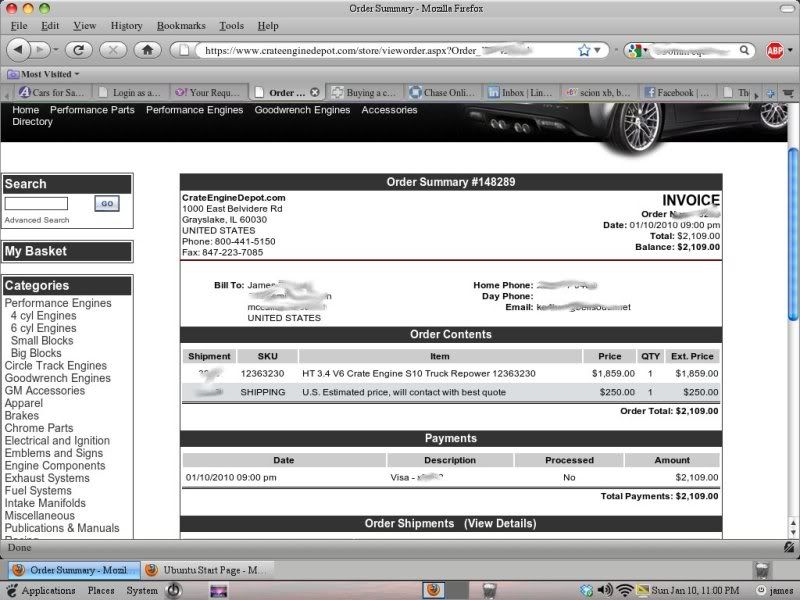Click the Stop loading X button
Screen dimensions: 800x600
(113, 50)
